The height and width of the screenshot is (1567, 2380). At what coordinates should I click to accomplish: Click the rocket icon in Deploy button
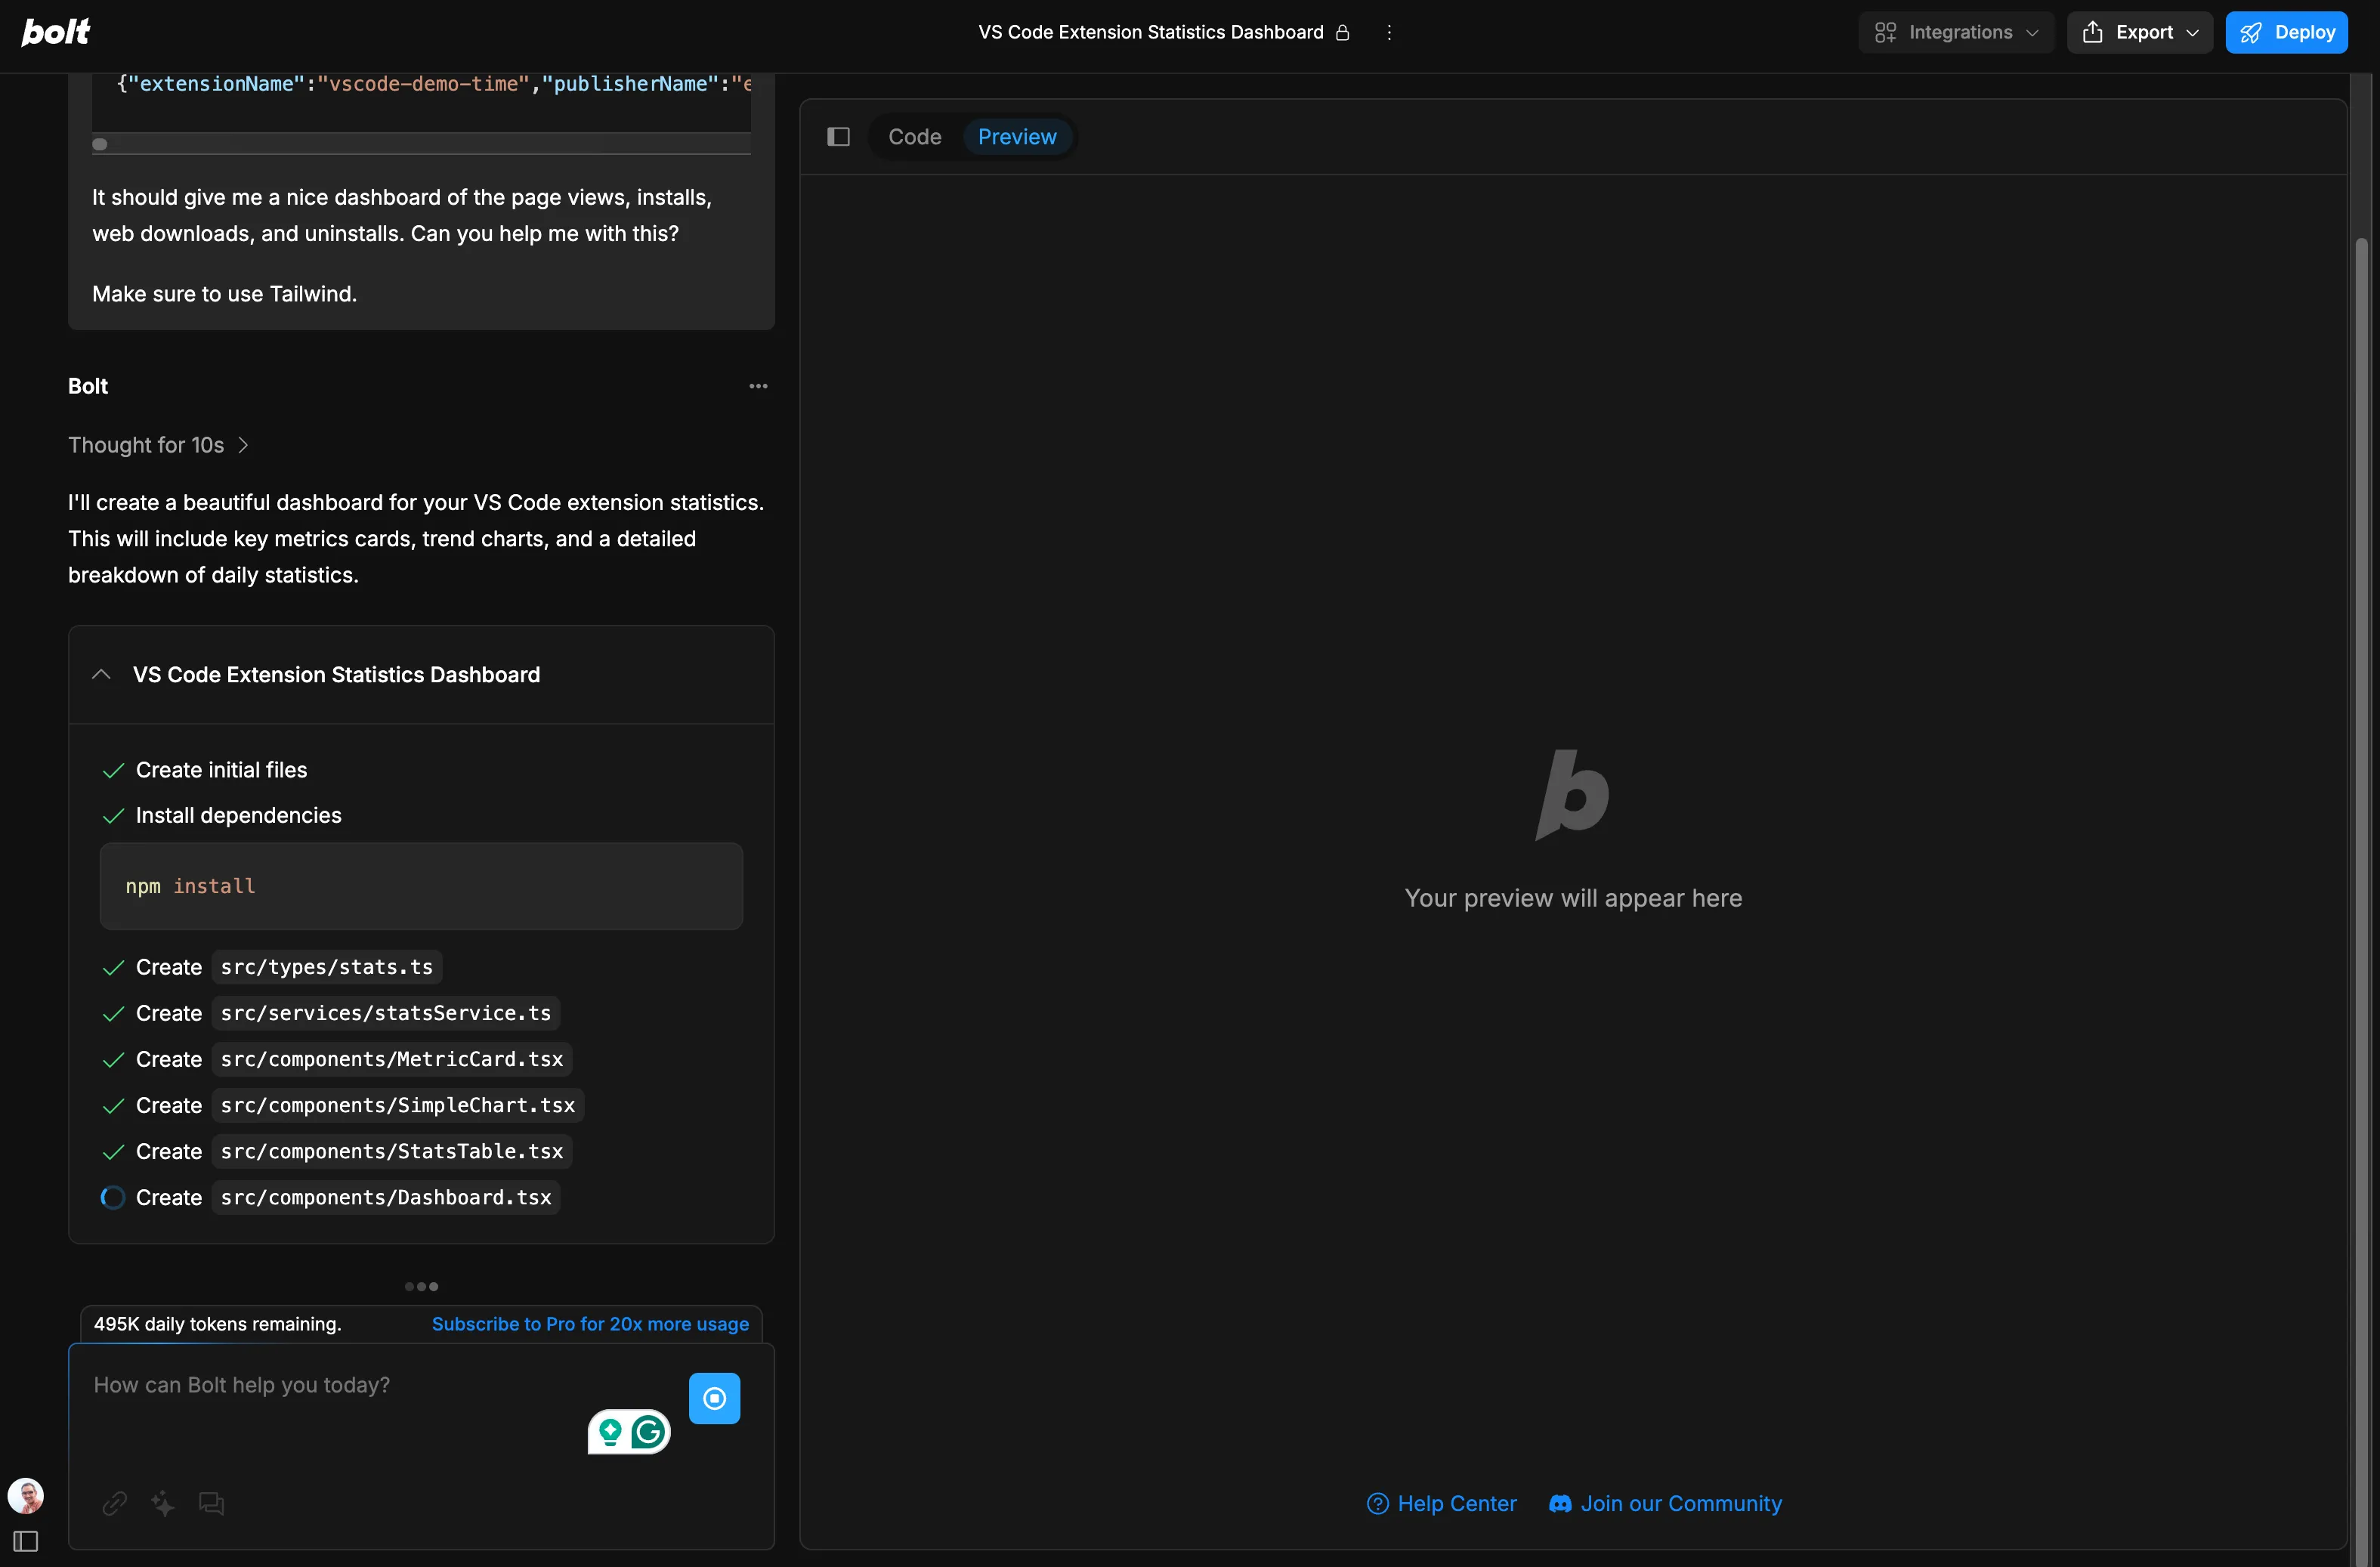point(2251,33)
